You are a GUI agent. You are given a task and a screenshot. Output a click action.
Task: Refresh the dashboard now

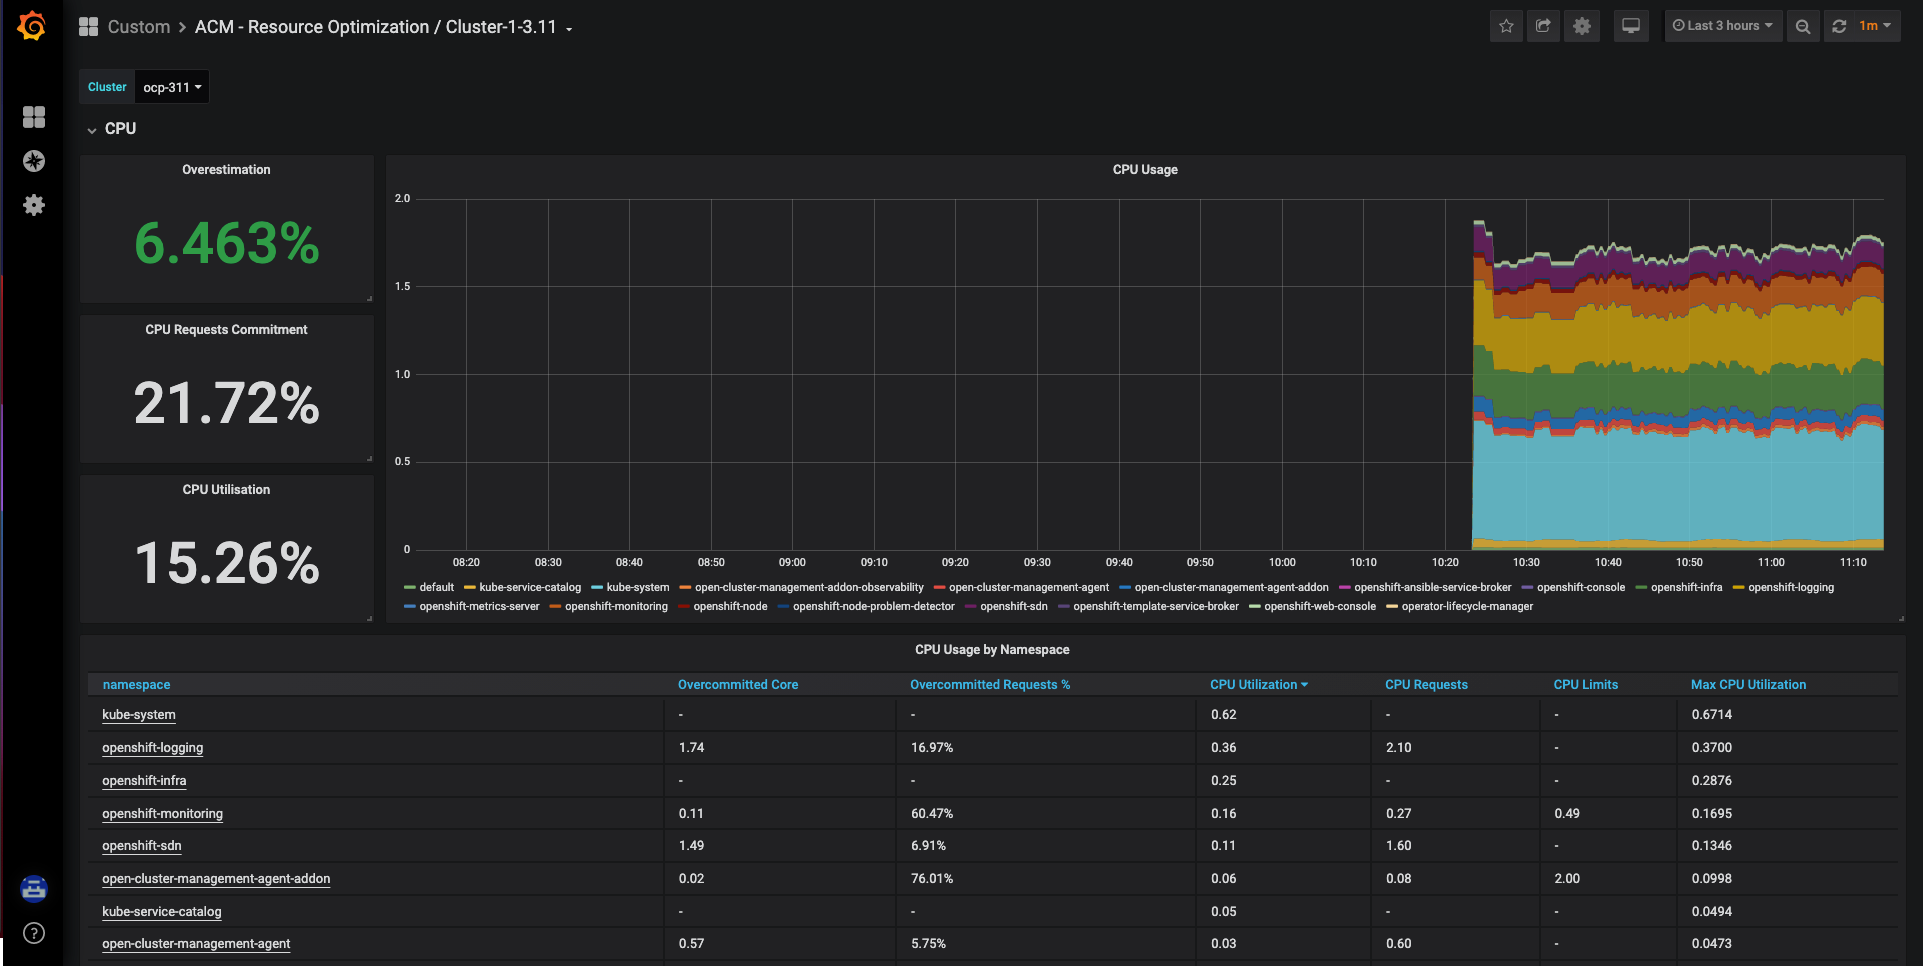click(x=1839, y=26)
